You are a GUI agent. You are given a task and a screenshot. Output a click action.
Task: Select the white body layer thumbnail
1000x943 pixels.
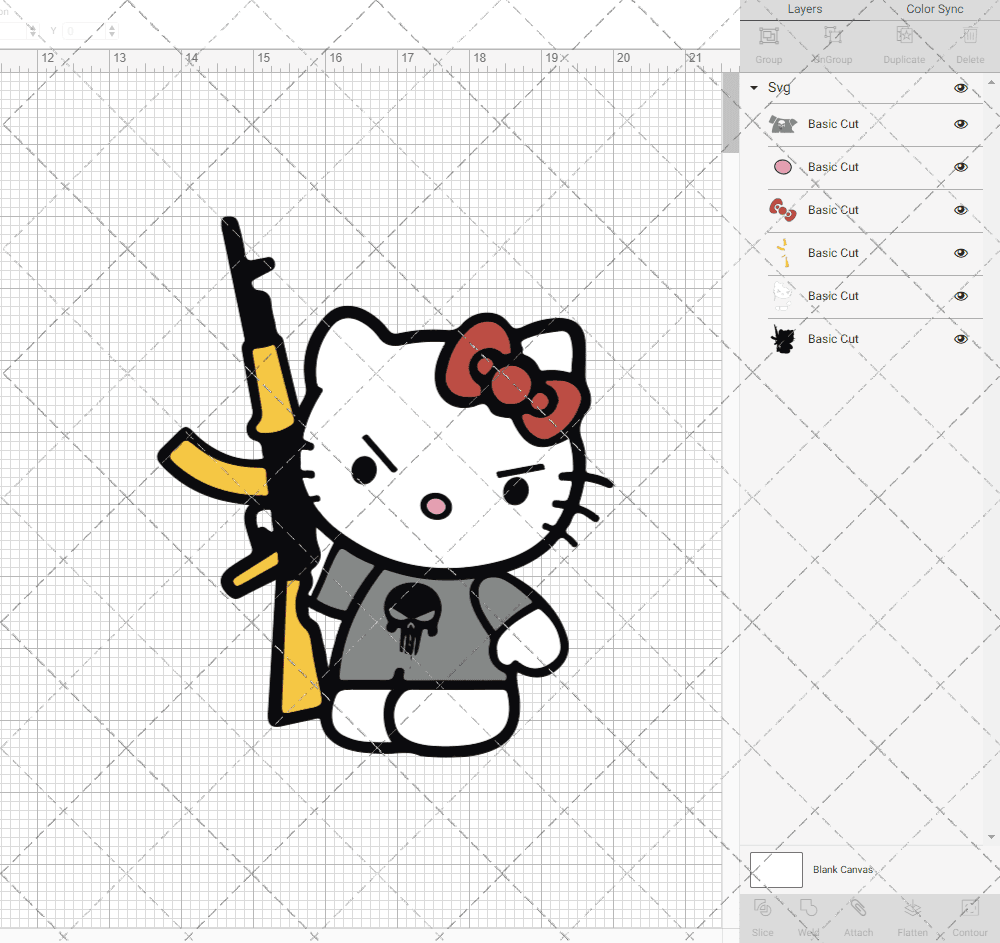coord(783,296)
